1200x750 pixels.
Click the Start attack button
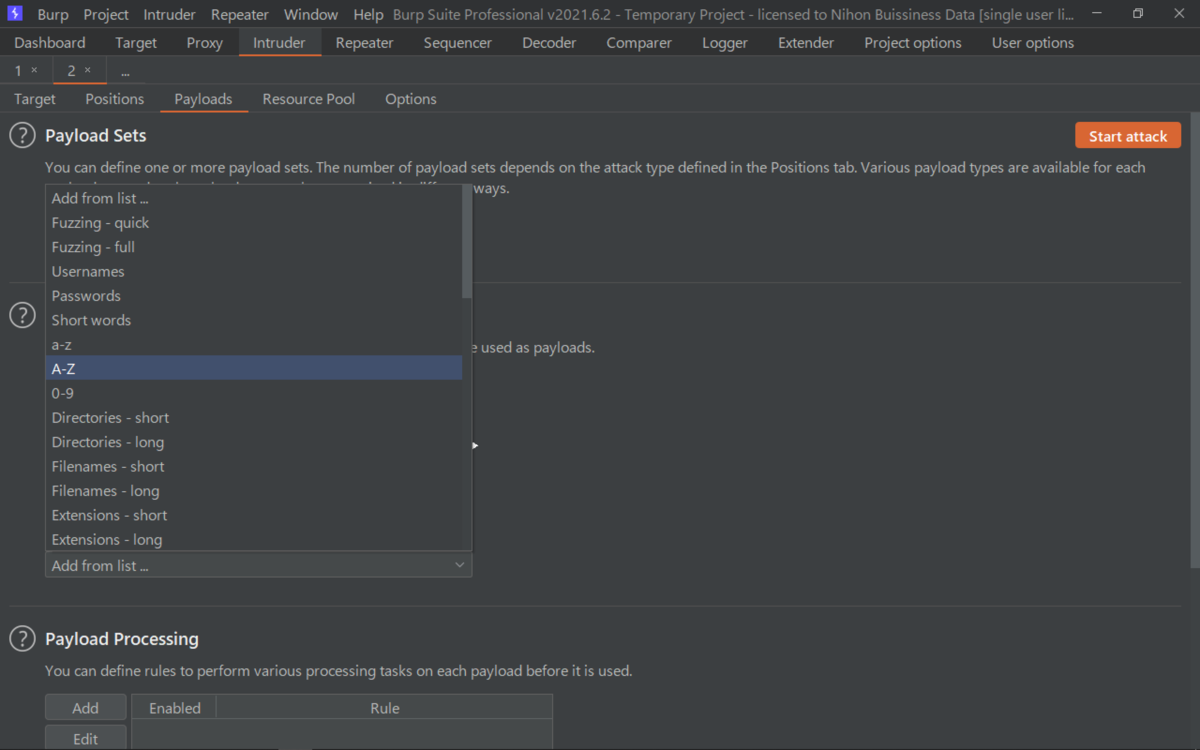click(1128, 136)
